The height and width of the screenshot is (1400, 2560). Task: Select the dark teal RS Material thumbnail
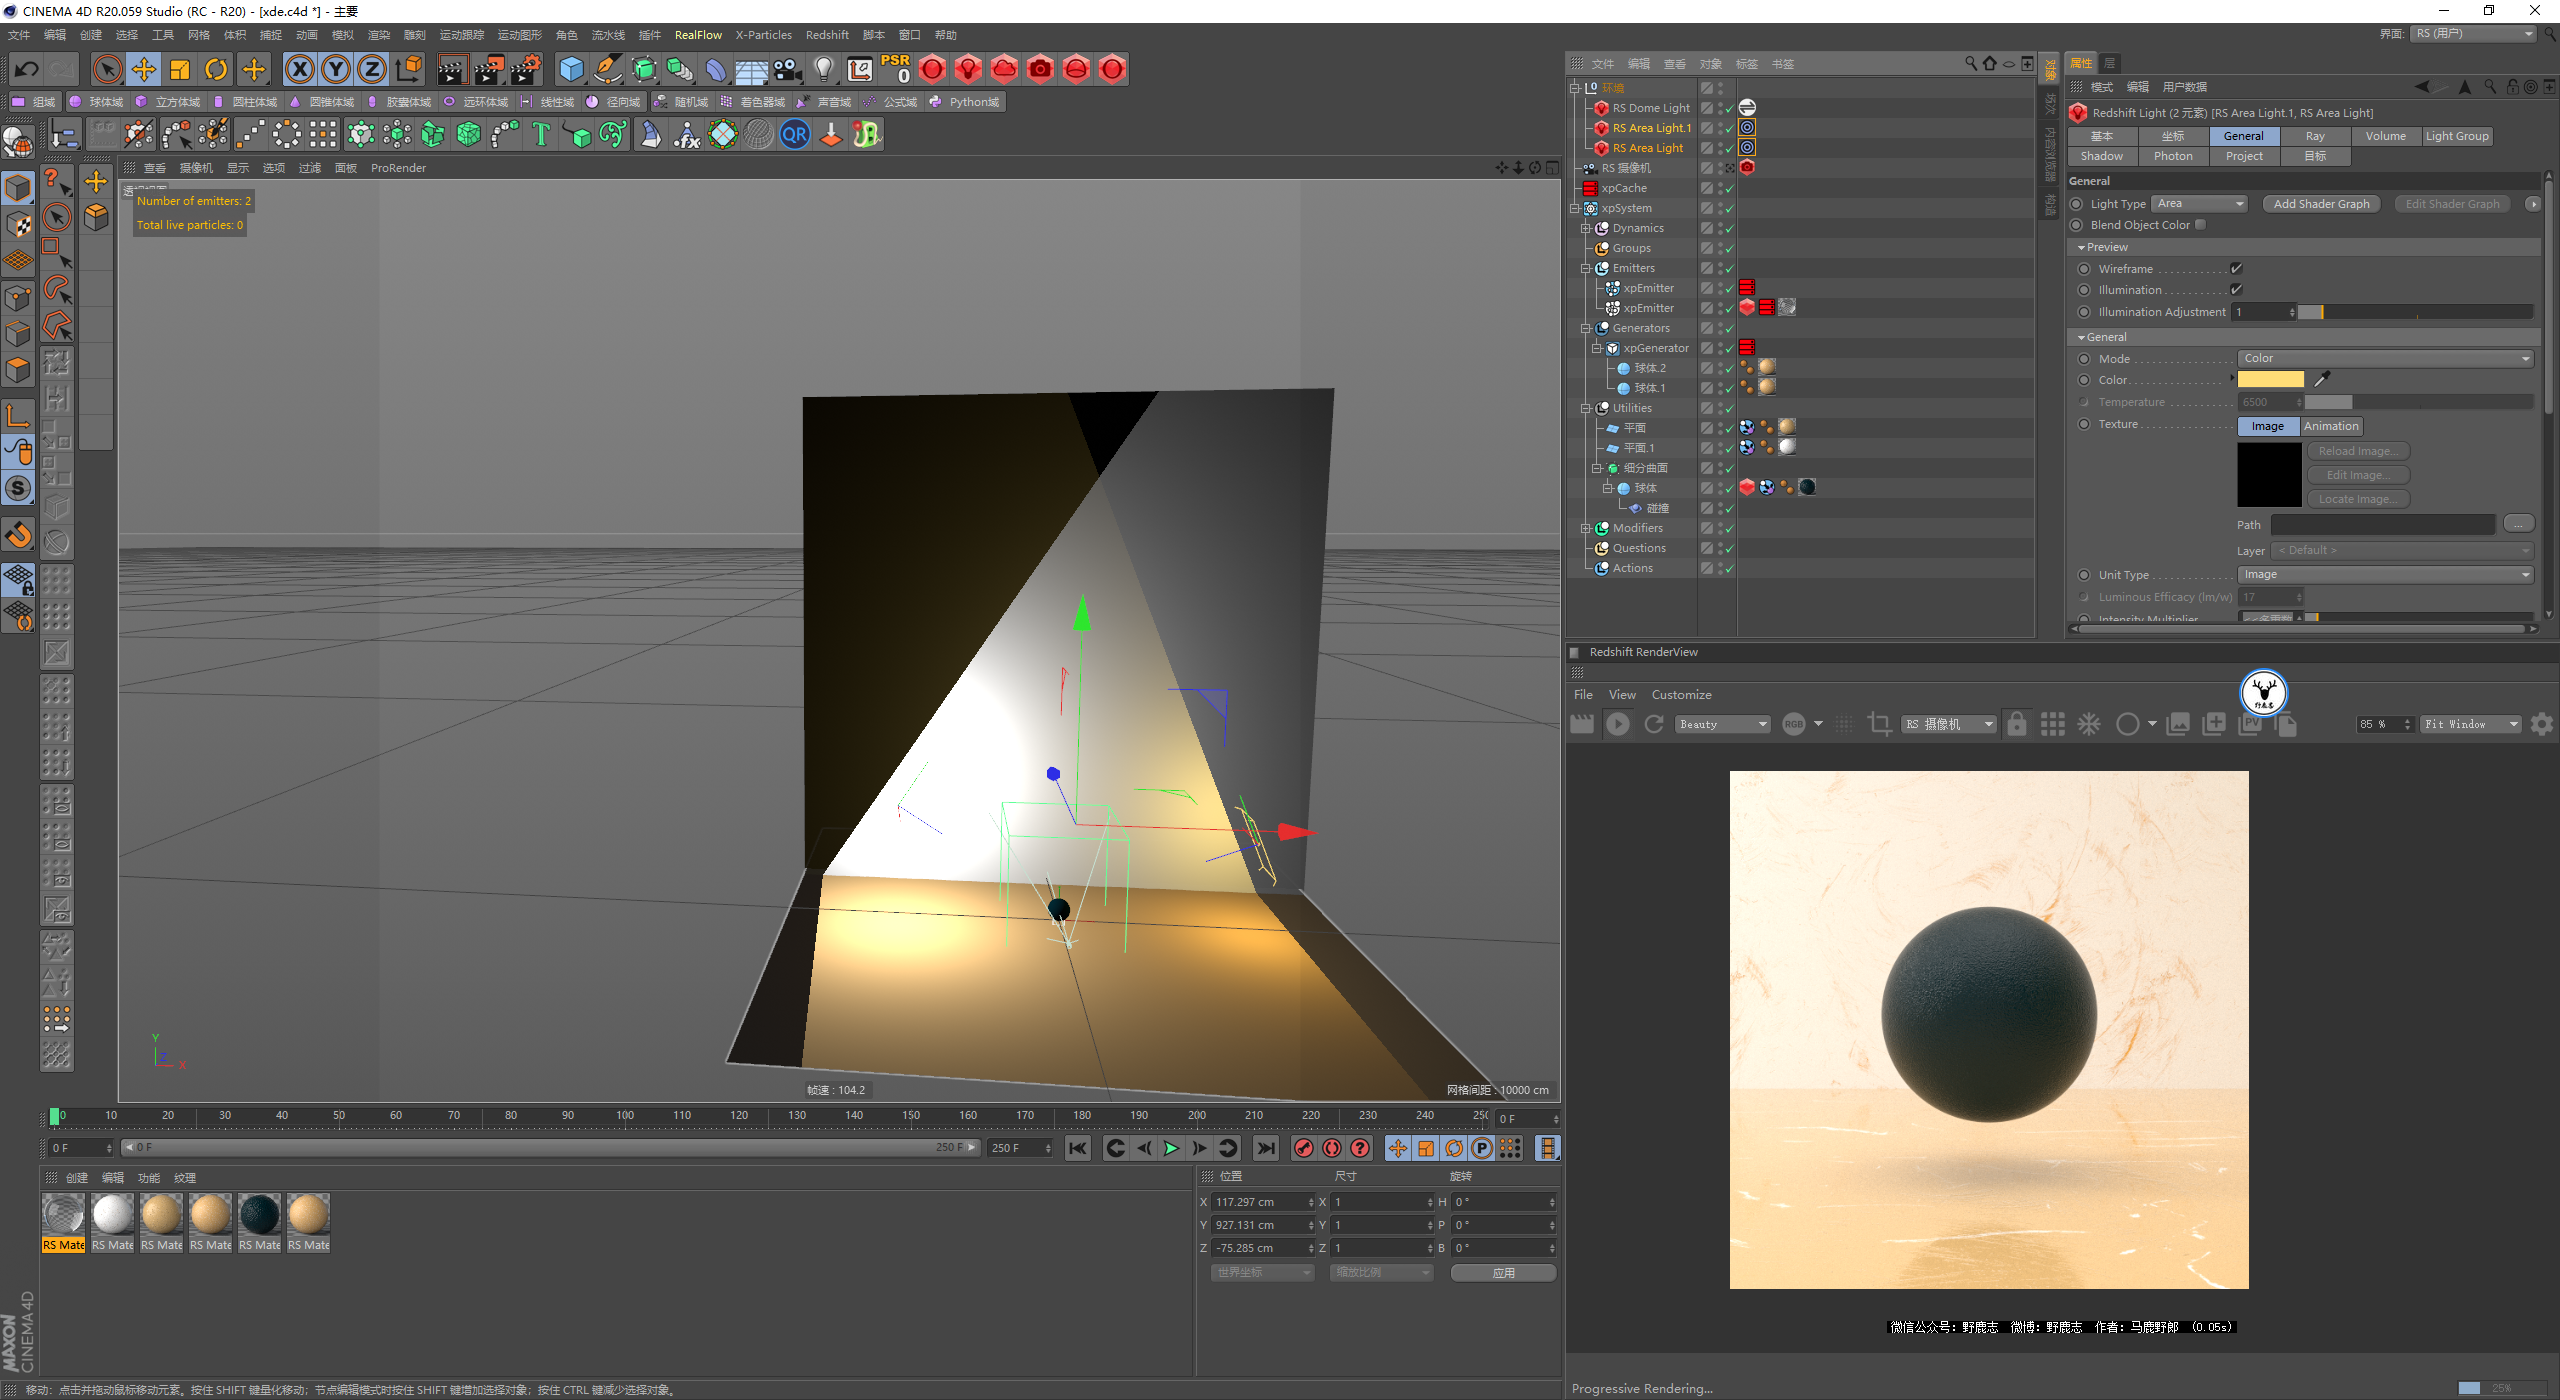259,1215
